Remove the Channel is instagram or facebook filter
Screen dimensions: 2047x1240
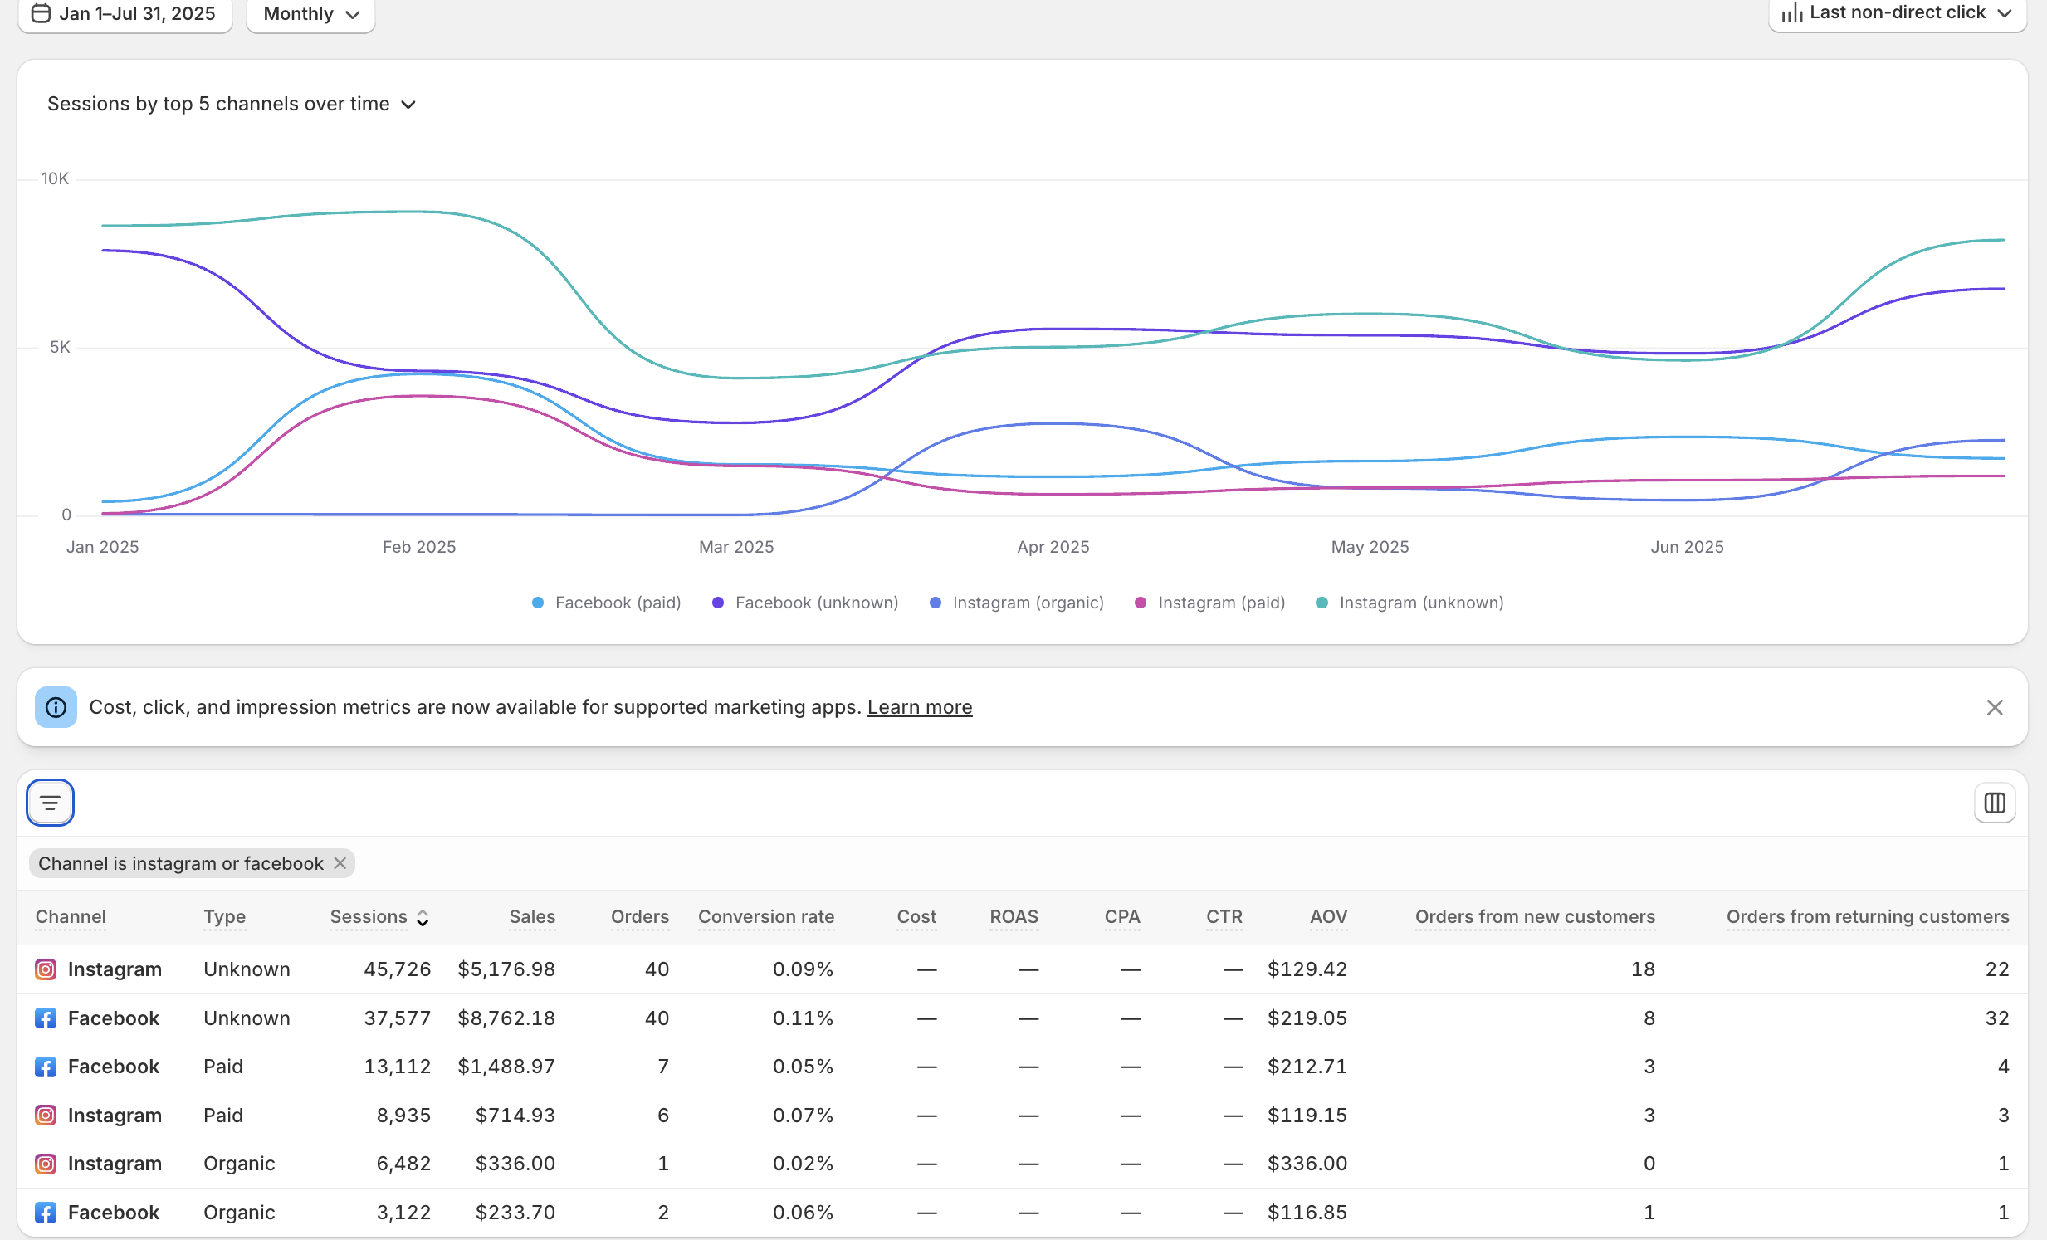point(340,863)
